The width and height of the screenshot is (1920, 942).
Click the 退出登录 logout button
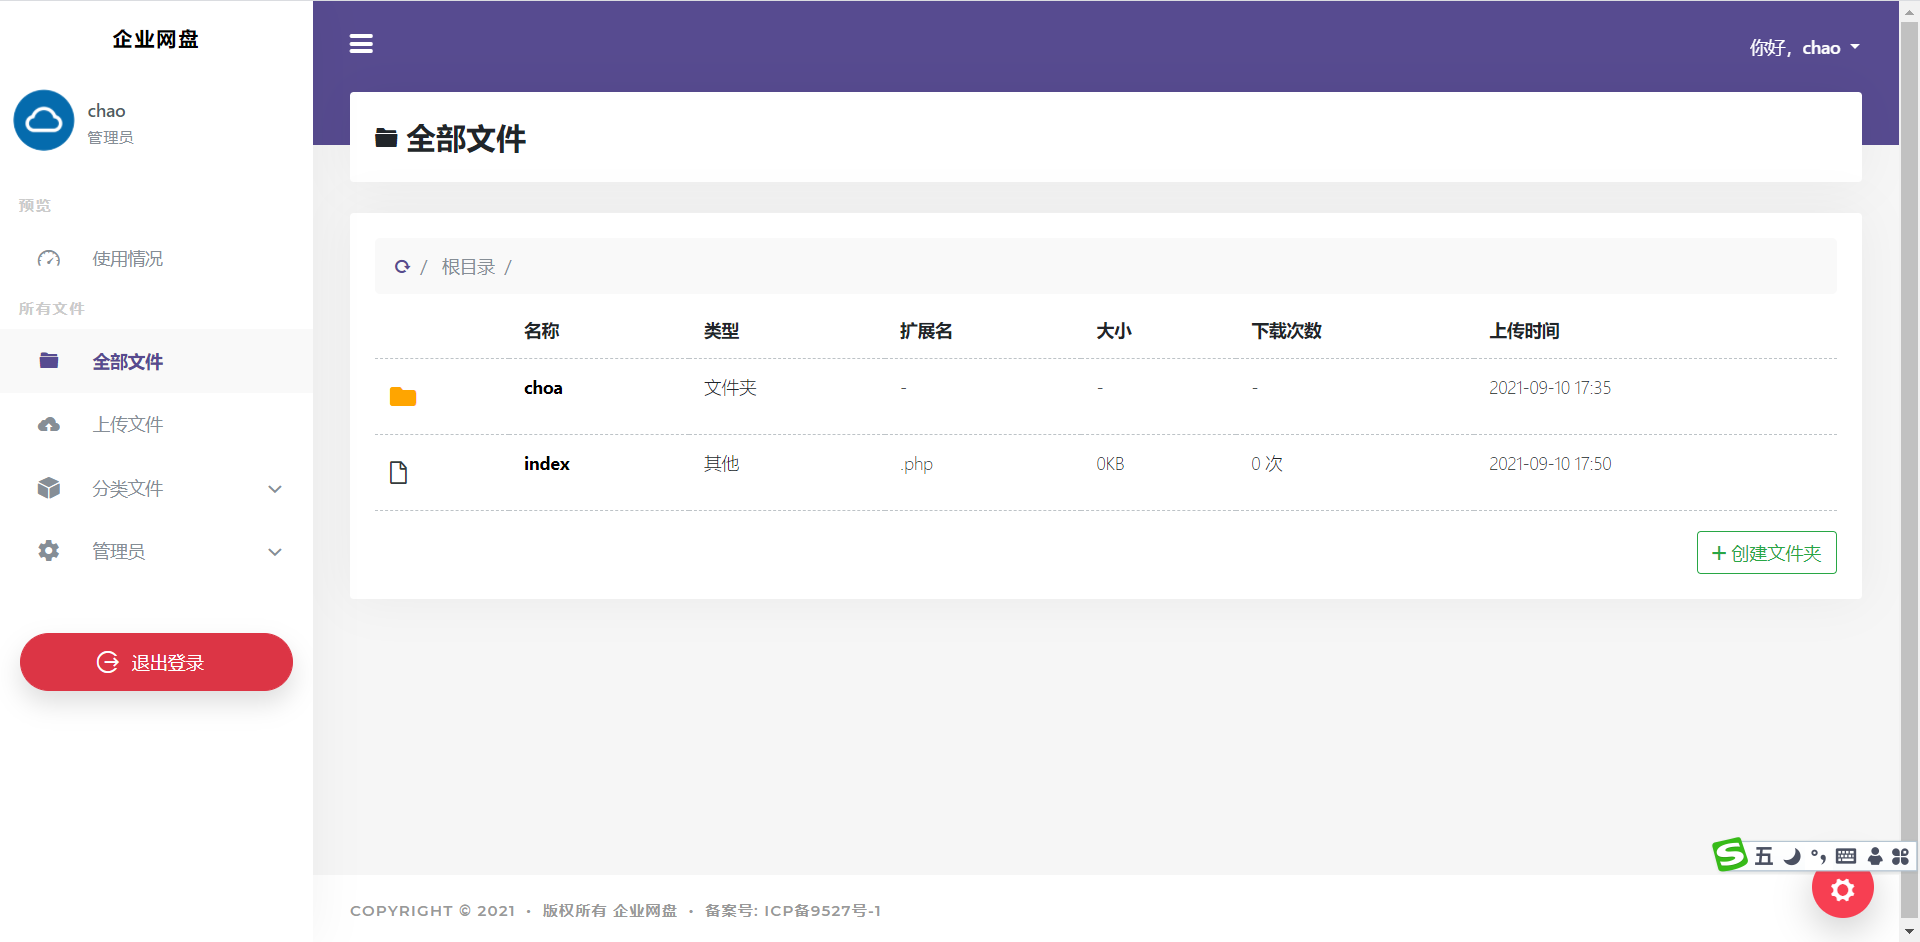156,662
